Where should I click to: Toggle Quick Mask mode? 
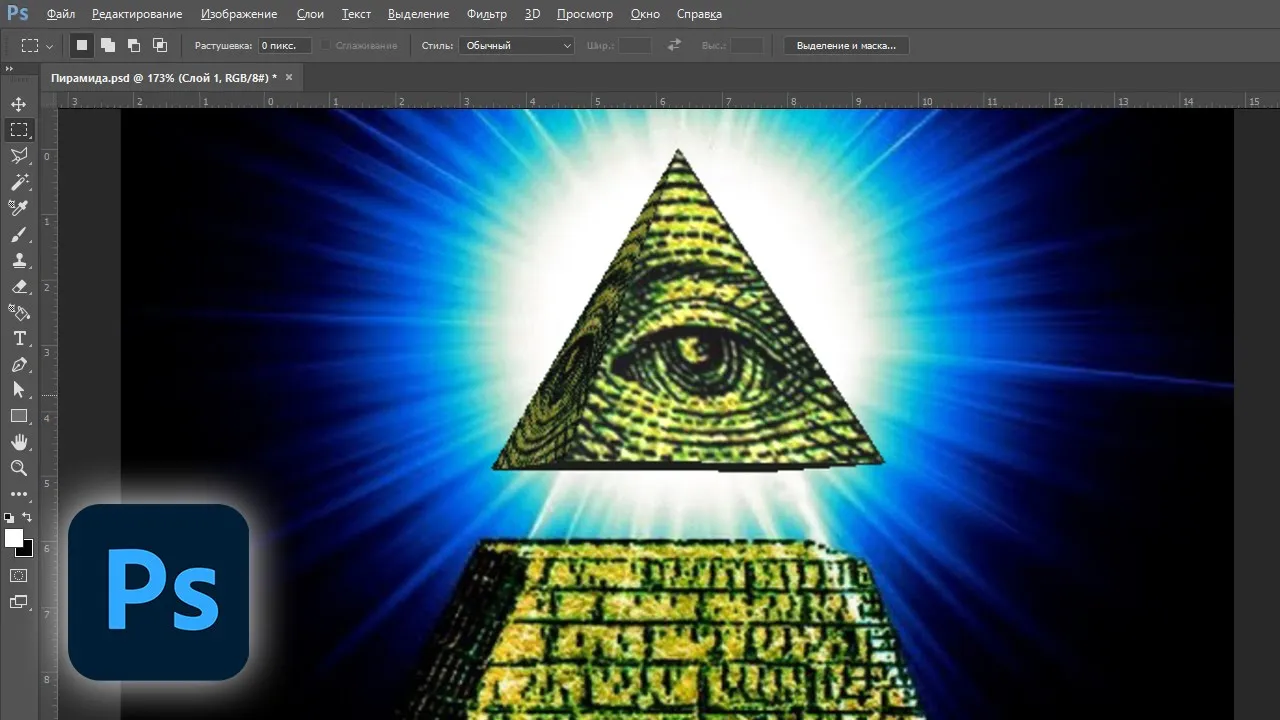pos(19,576)
